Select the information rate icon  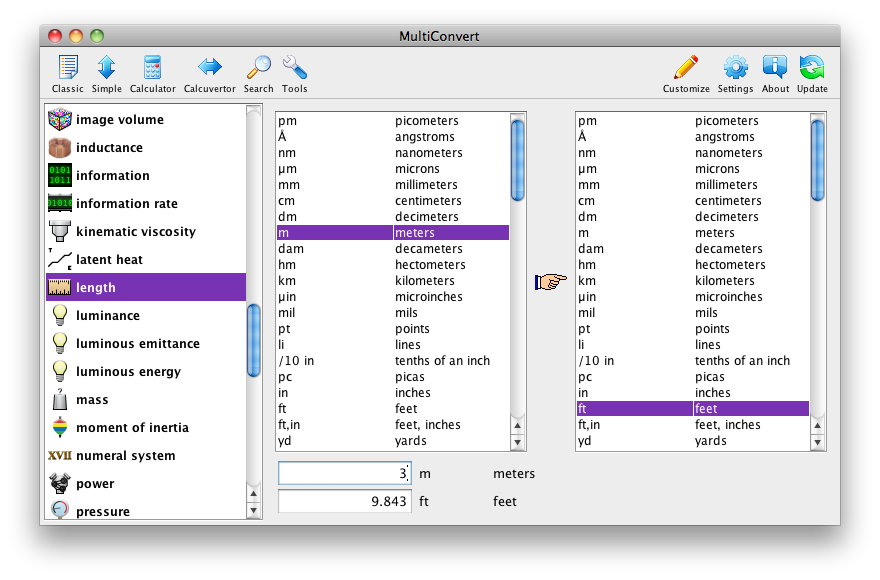coord(60,203)
